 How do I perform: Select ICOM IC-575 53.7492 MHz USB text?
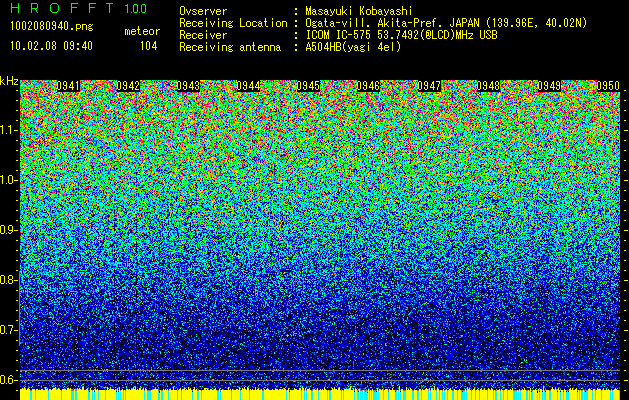[x=401, y=35]
